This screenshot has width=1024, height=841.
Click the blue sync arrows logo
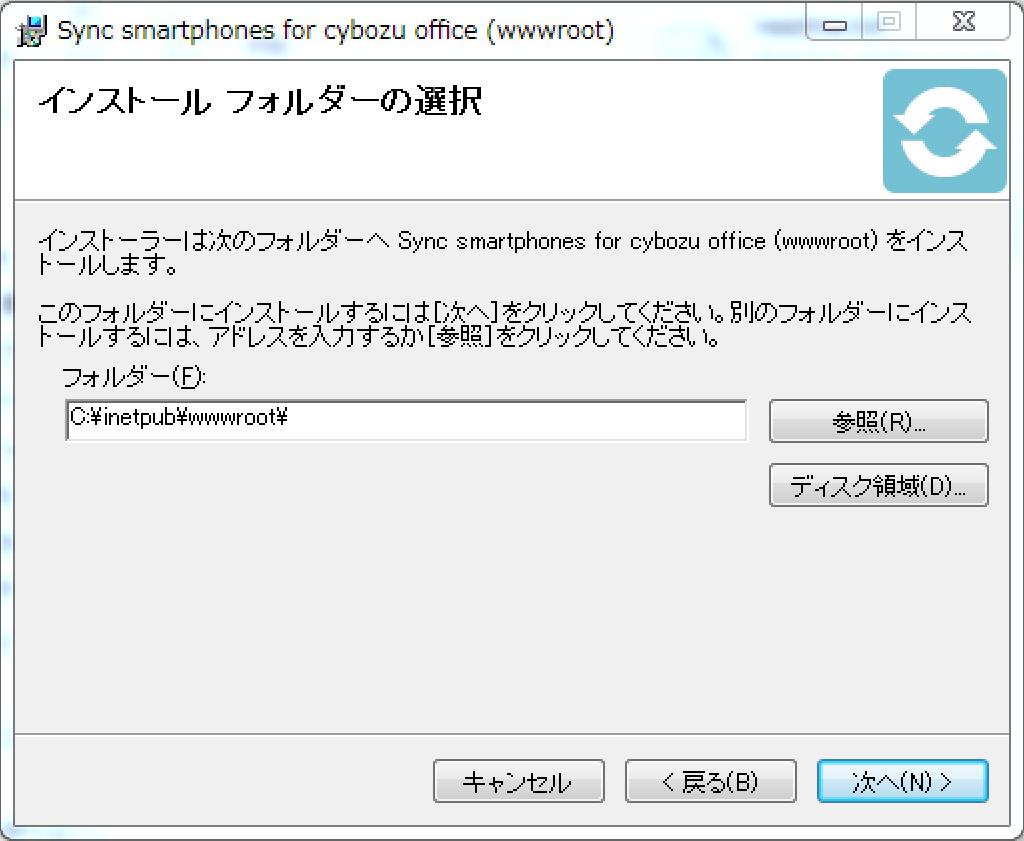point(944,131)
